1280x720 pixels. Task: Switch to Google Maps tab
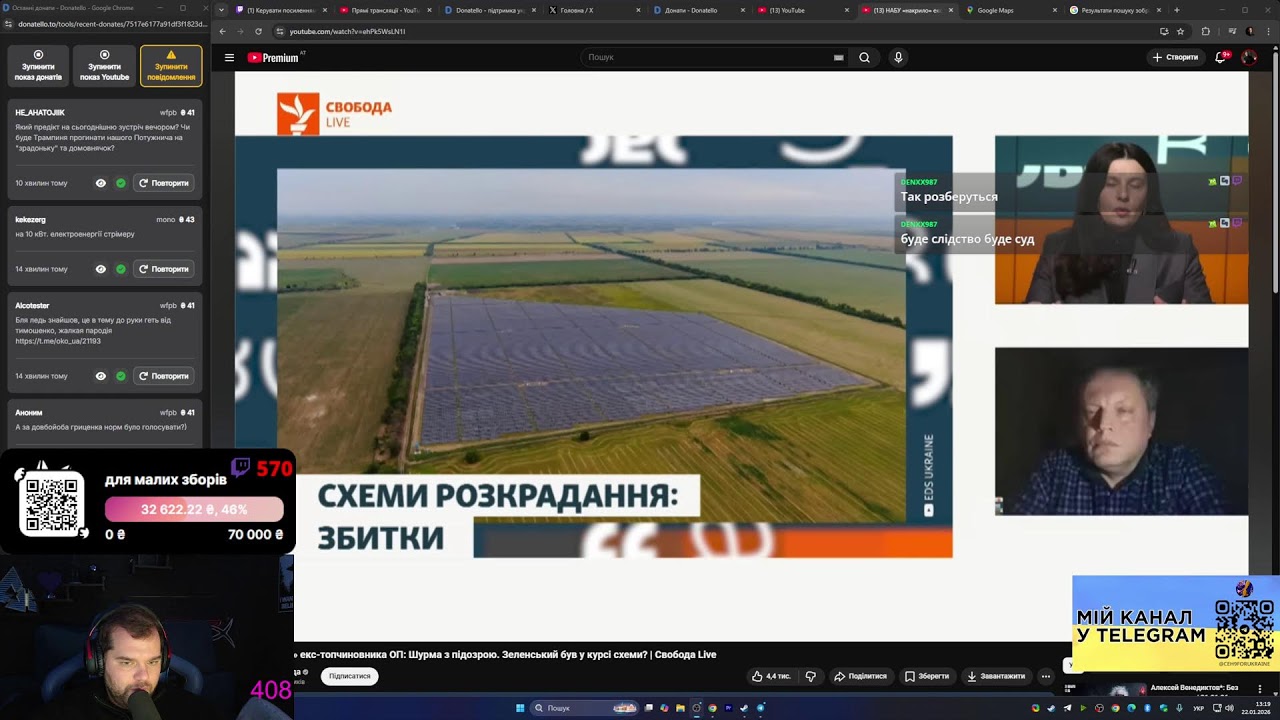1011,10
